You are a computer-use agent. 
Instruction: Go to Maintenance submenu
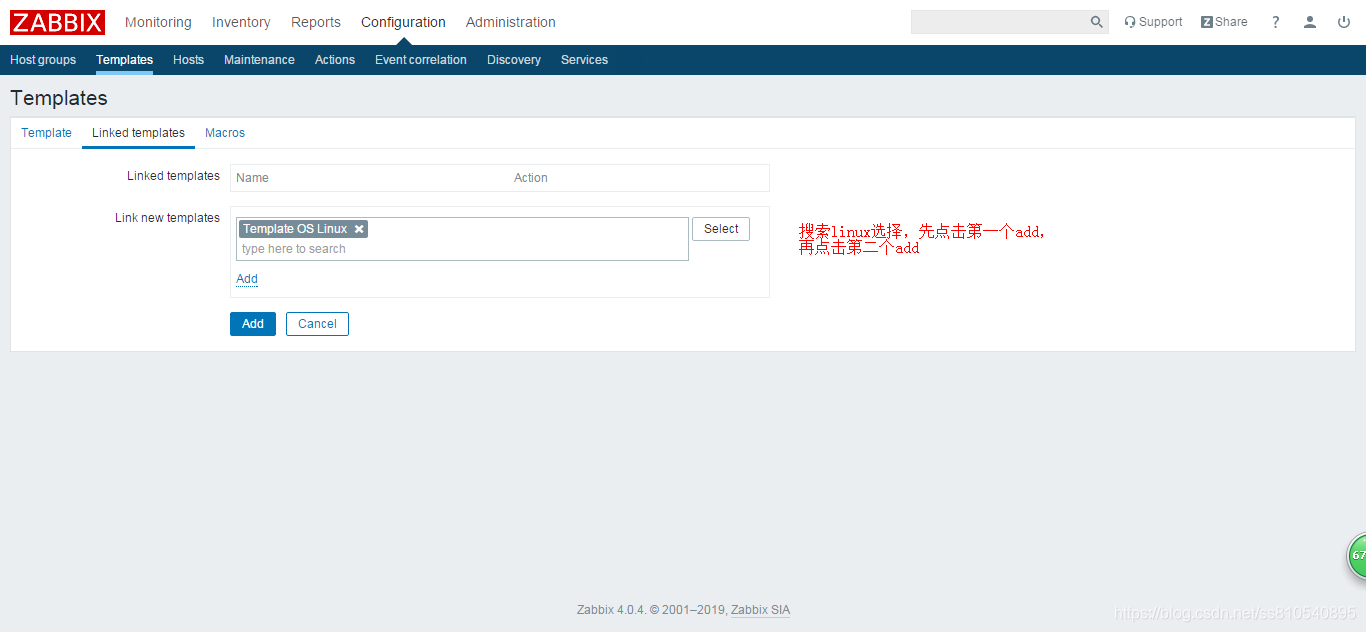tap(259, 60)
